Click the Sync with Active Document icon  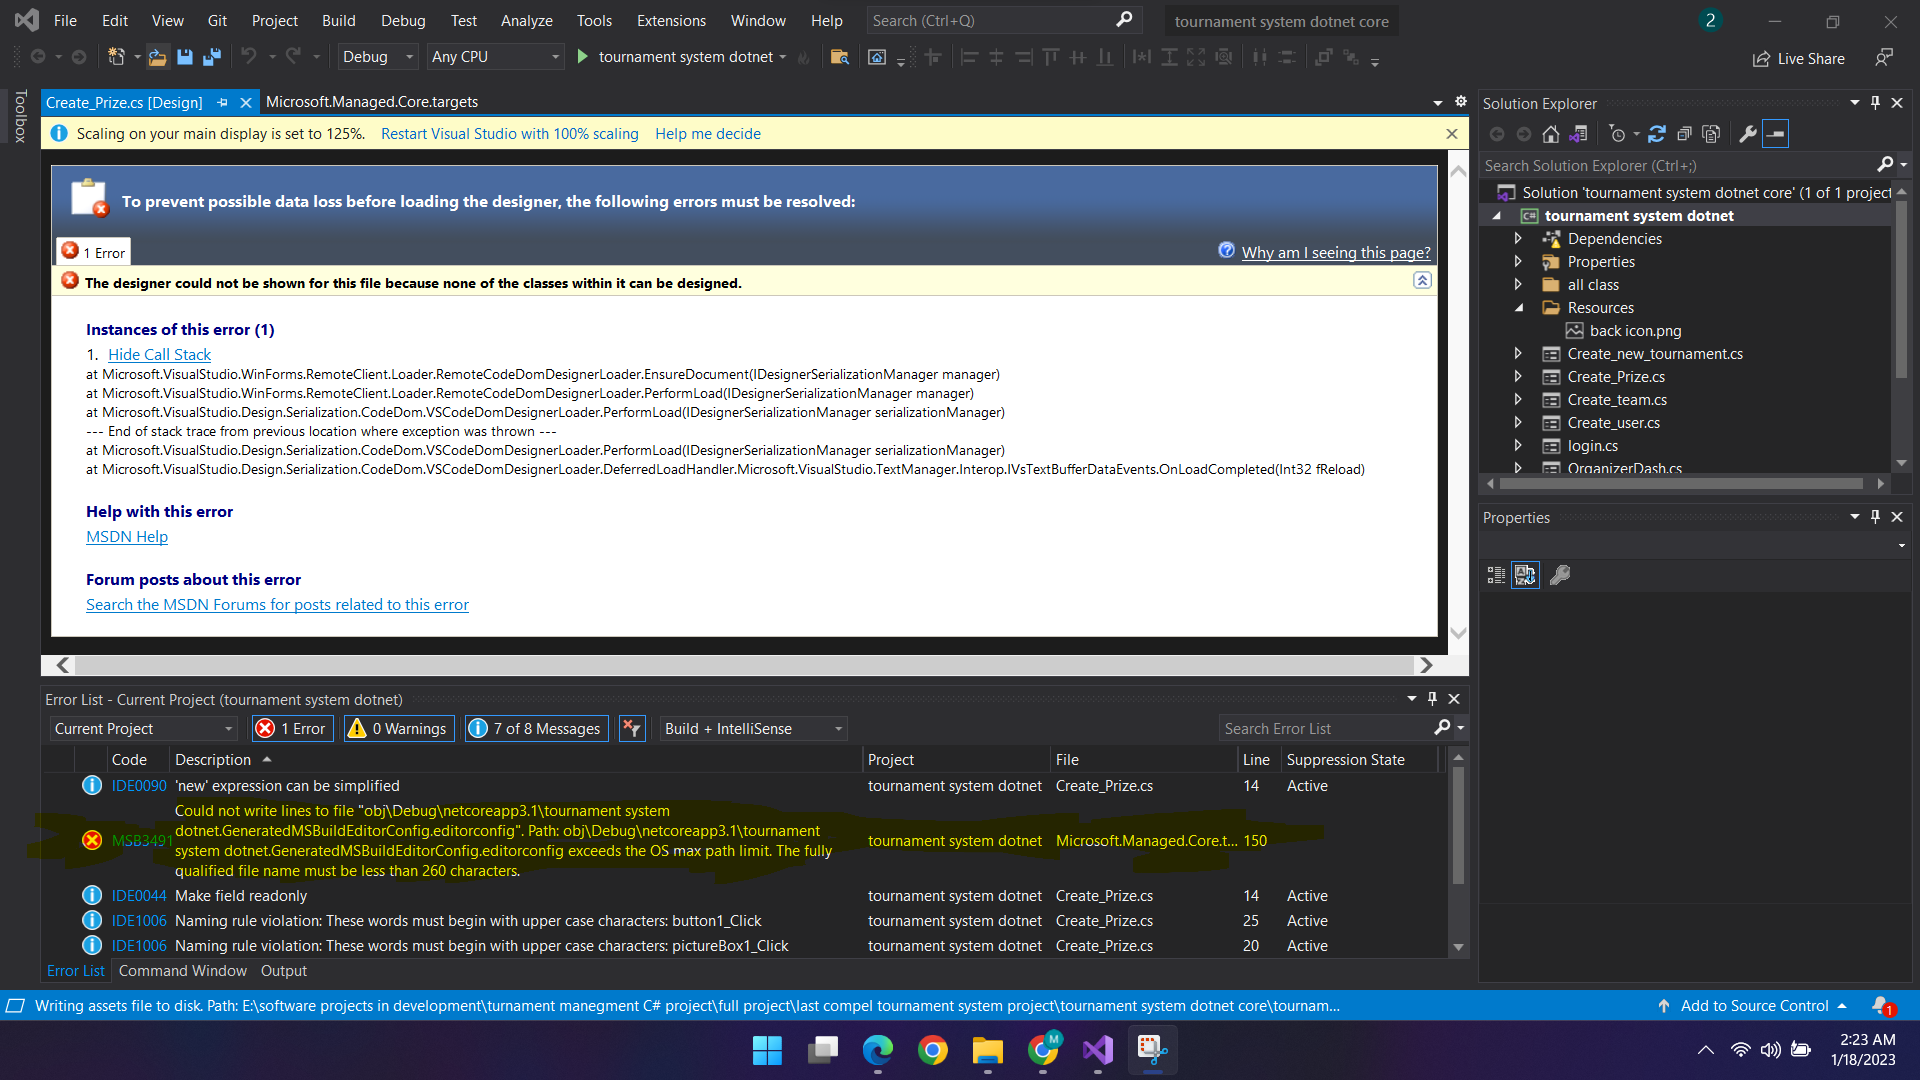[1657, 134]
